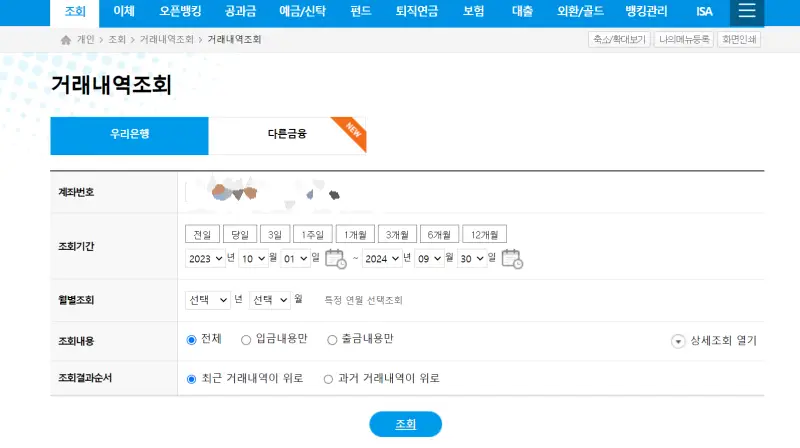Open the 대출 top menu
The image size is (800, 448).
pos(522,12)
